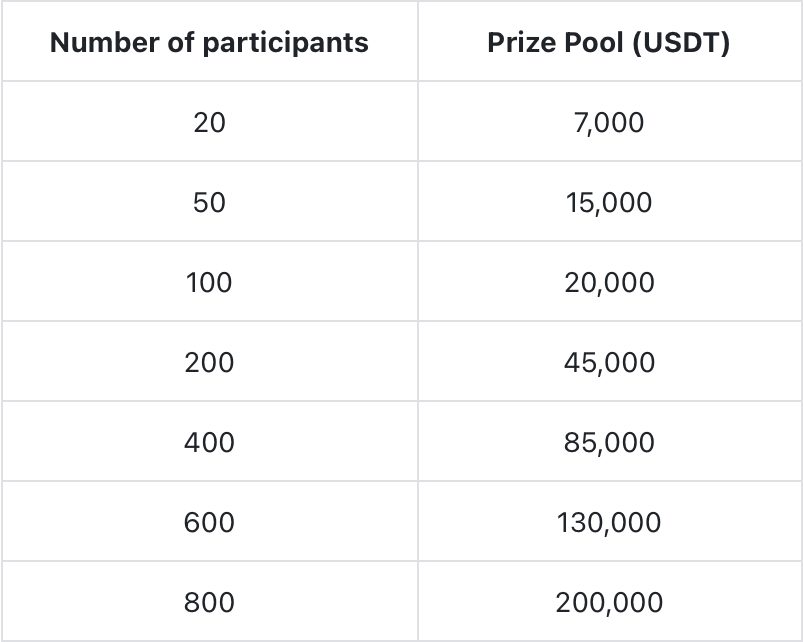Select the 200,000 prize pool value
The width and height of the screenshot is (804, 642).
608,602
